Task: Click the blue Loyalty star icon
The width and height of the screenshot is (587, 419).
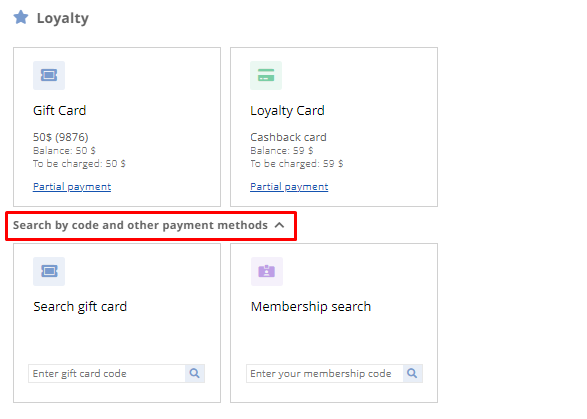Action: tap(21, 17)
